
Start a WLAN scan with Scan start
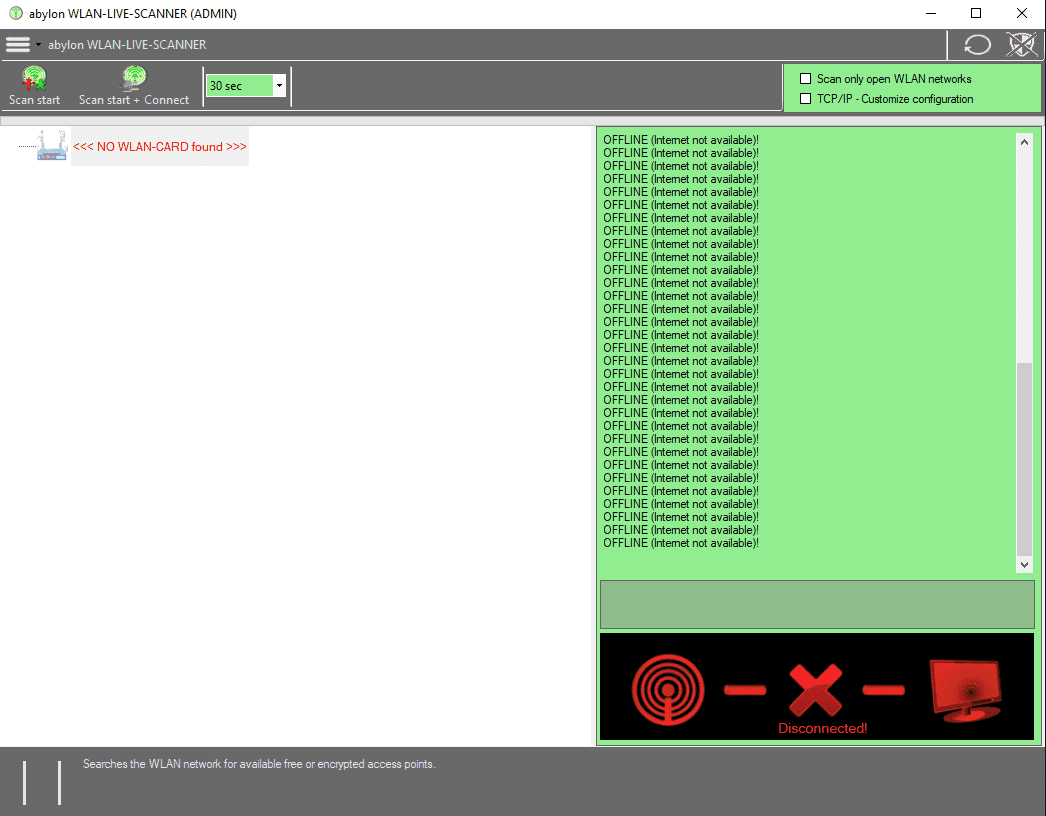coord(34,86)
